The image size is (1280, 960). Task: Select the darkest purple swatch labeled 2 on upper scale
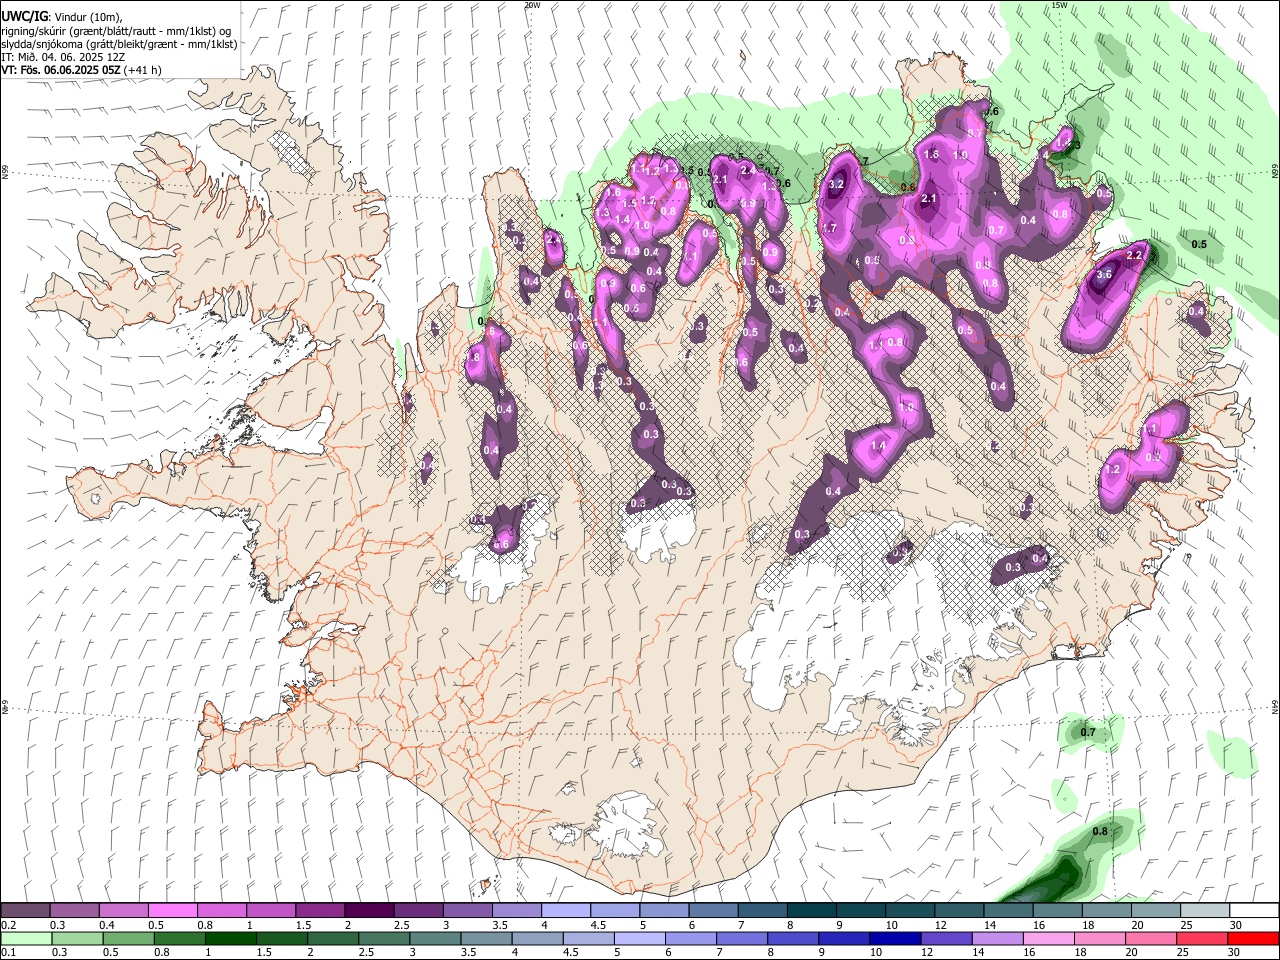click(368, 911)
